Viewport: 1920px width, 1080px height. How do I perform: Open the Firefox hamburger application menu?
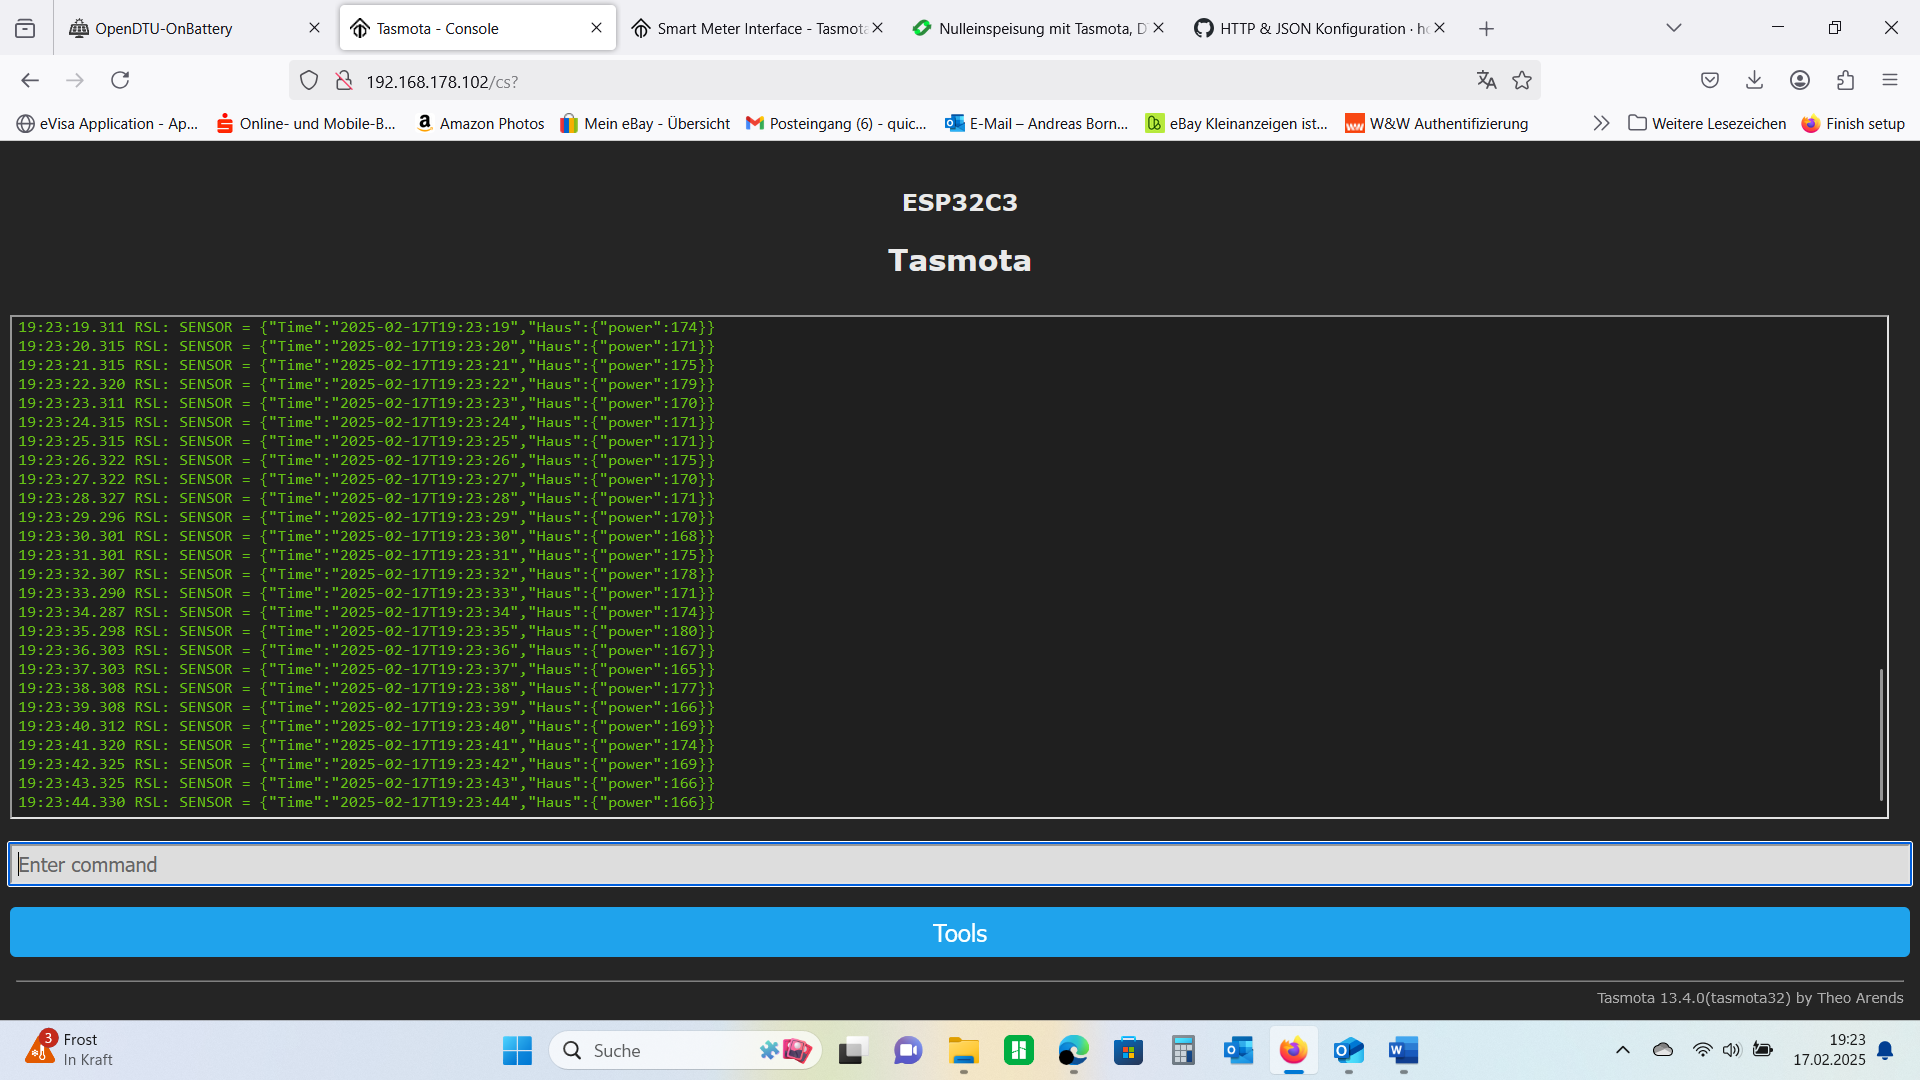click(x=1889, y=80)
